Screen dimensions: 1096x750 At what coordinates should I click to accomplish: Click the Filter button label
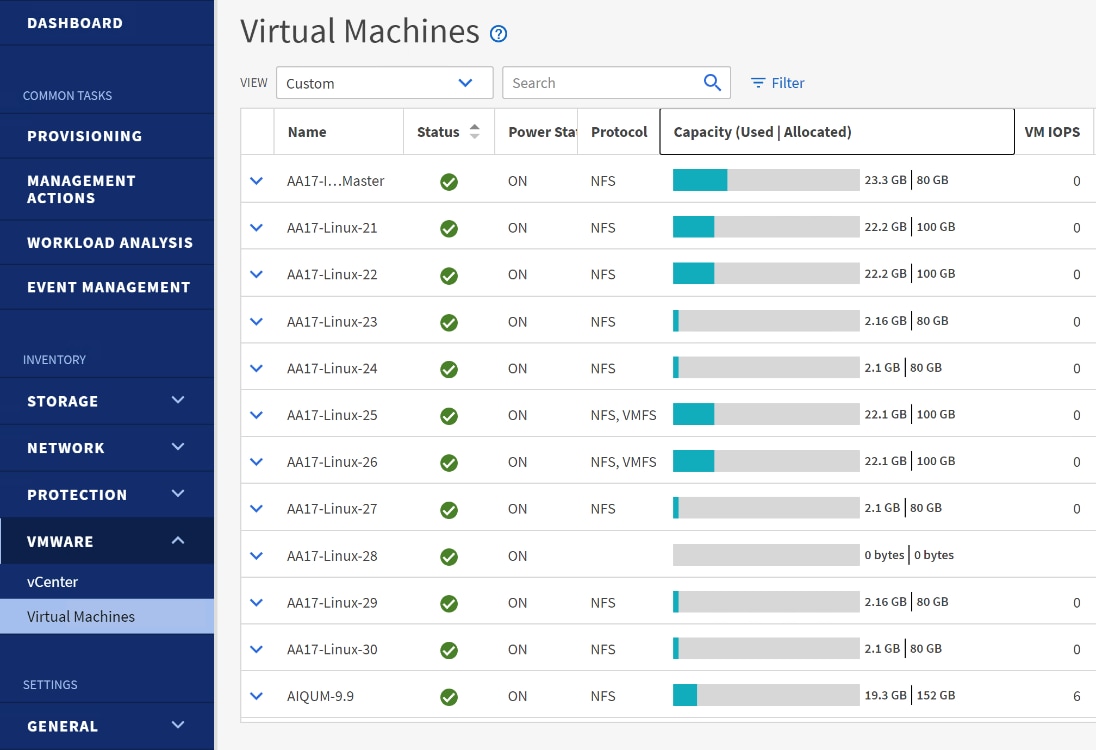(788, 83)
